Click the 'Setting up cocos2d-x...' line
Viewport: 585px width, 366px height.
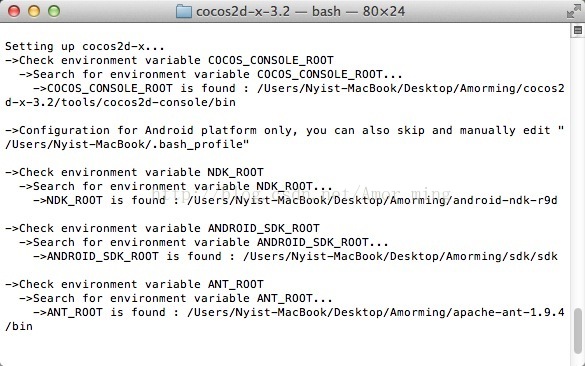point(85,47)
